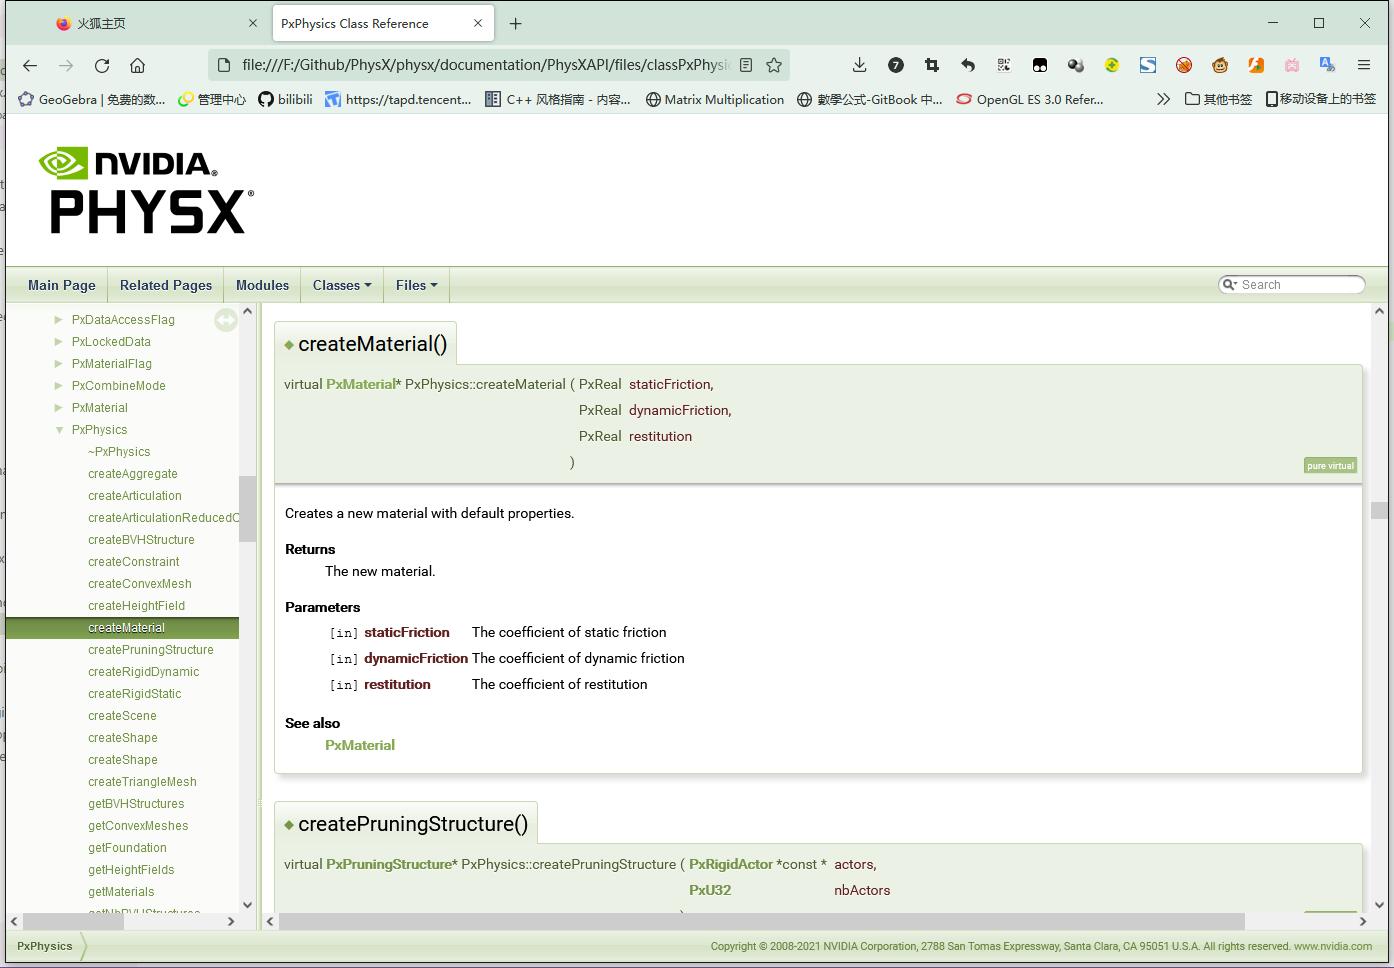Click the sidebar sync toggle green button
Image resolution: width=1394 pixels, height=968 pixels.
pyautogui.click(x=226, y=320)
